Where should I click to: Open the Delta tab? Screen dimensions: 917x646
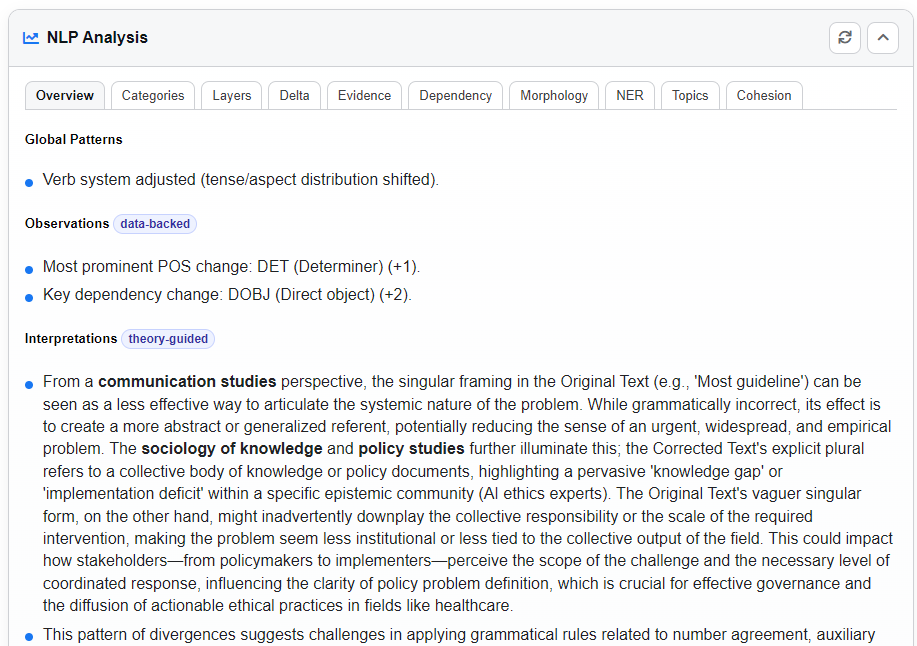click(x=294, y=96)
